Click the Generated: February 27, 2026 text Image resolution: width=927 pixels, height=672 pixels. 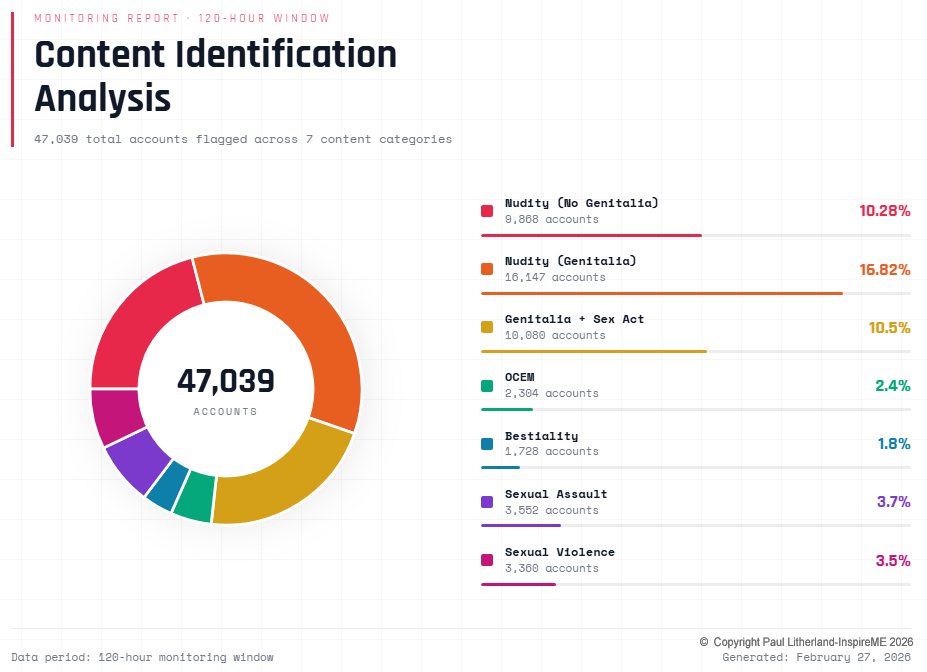(818, 658)
